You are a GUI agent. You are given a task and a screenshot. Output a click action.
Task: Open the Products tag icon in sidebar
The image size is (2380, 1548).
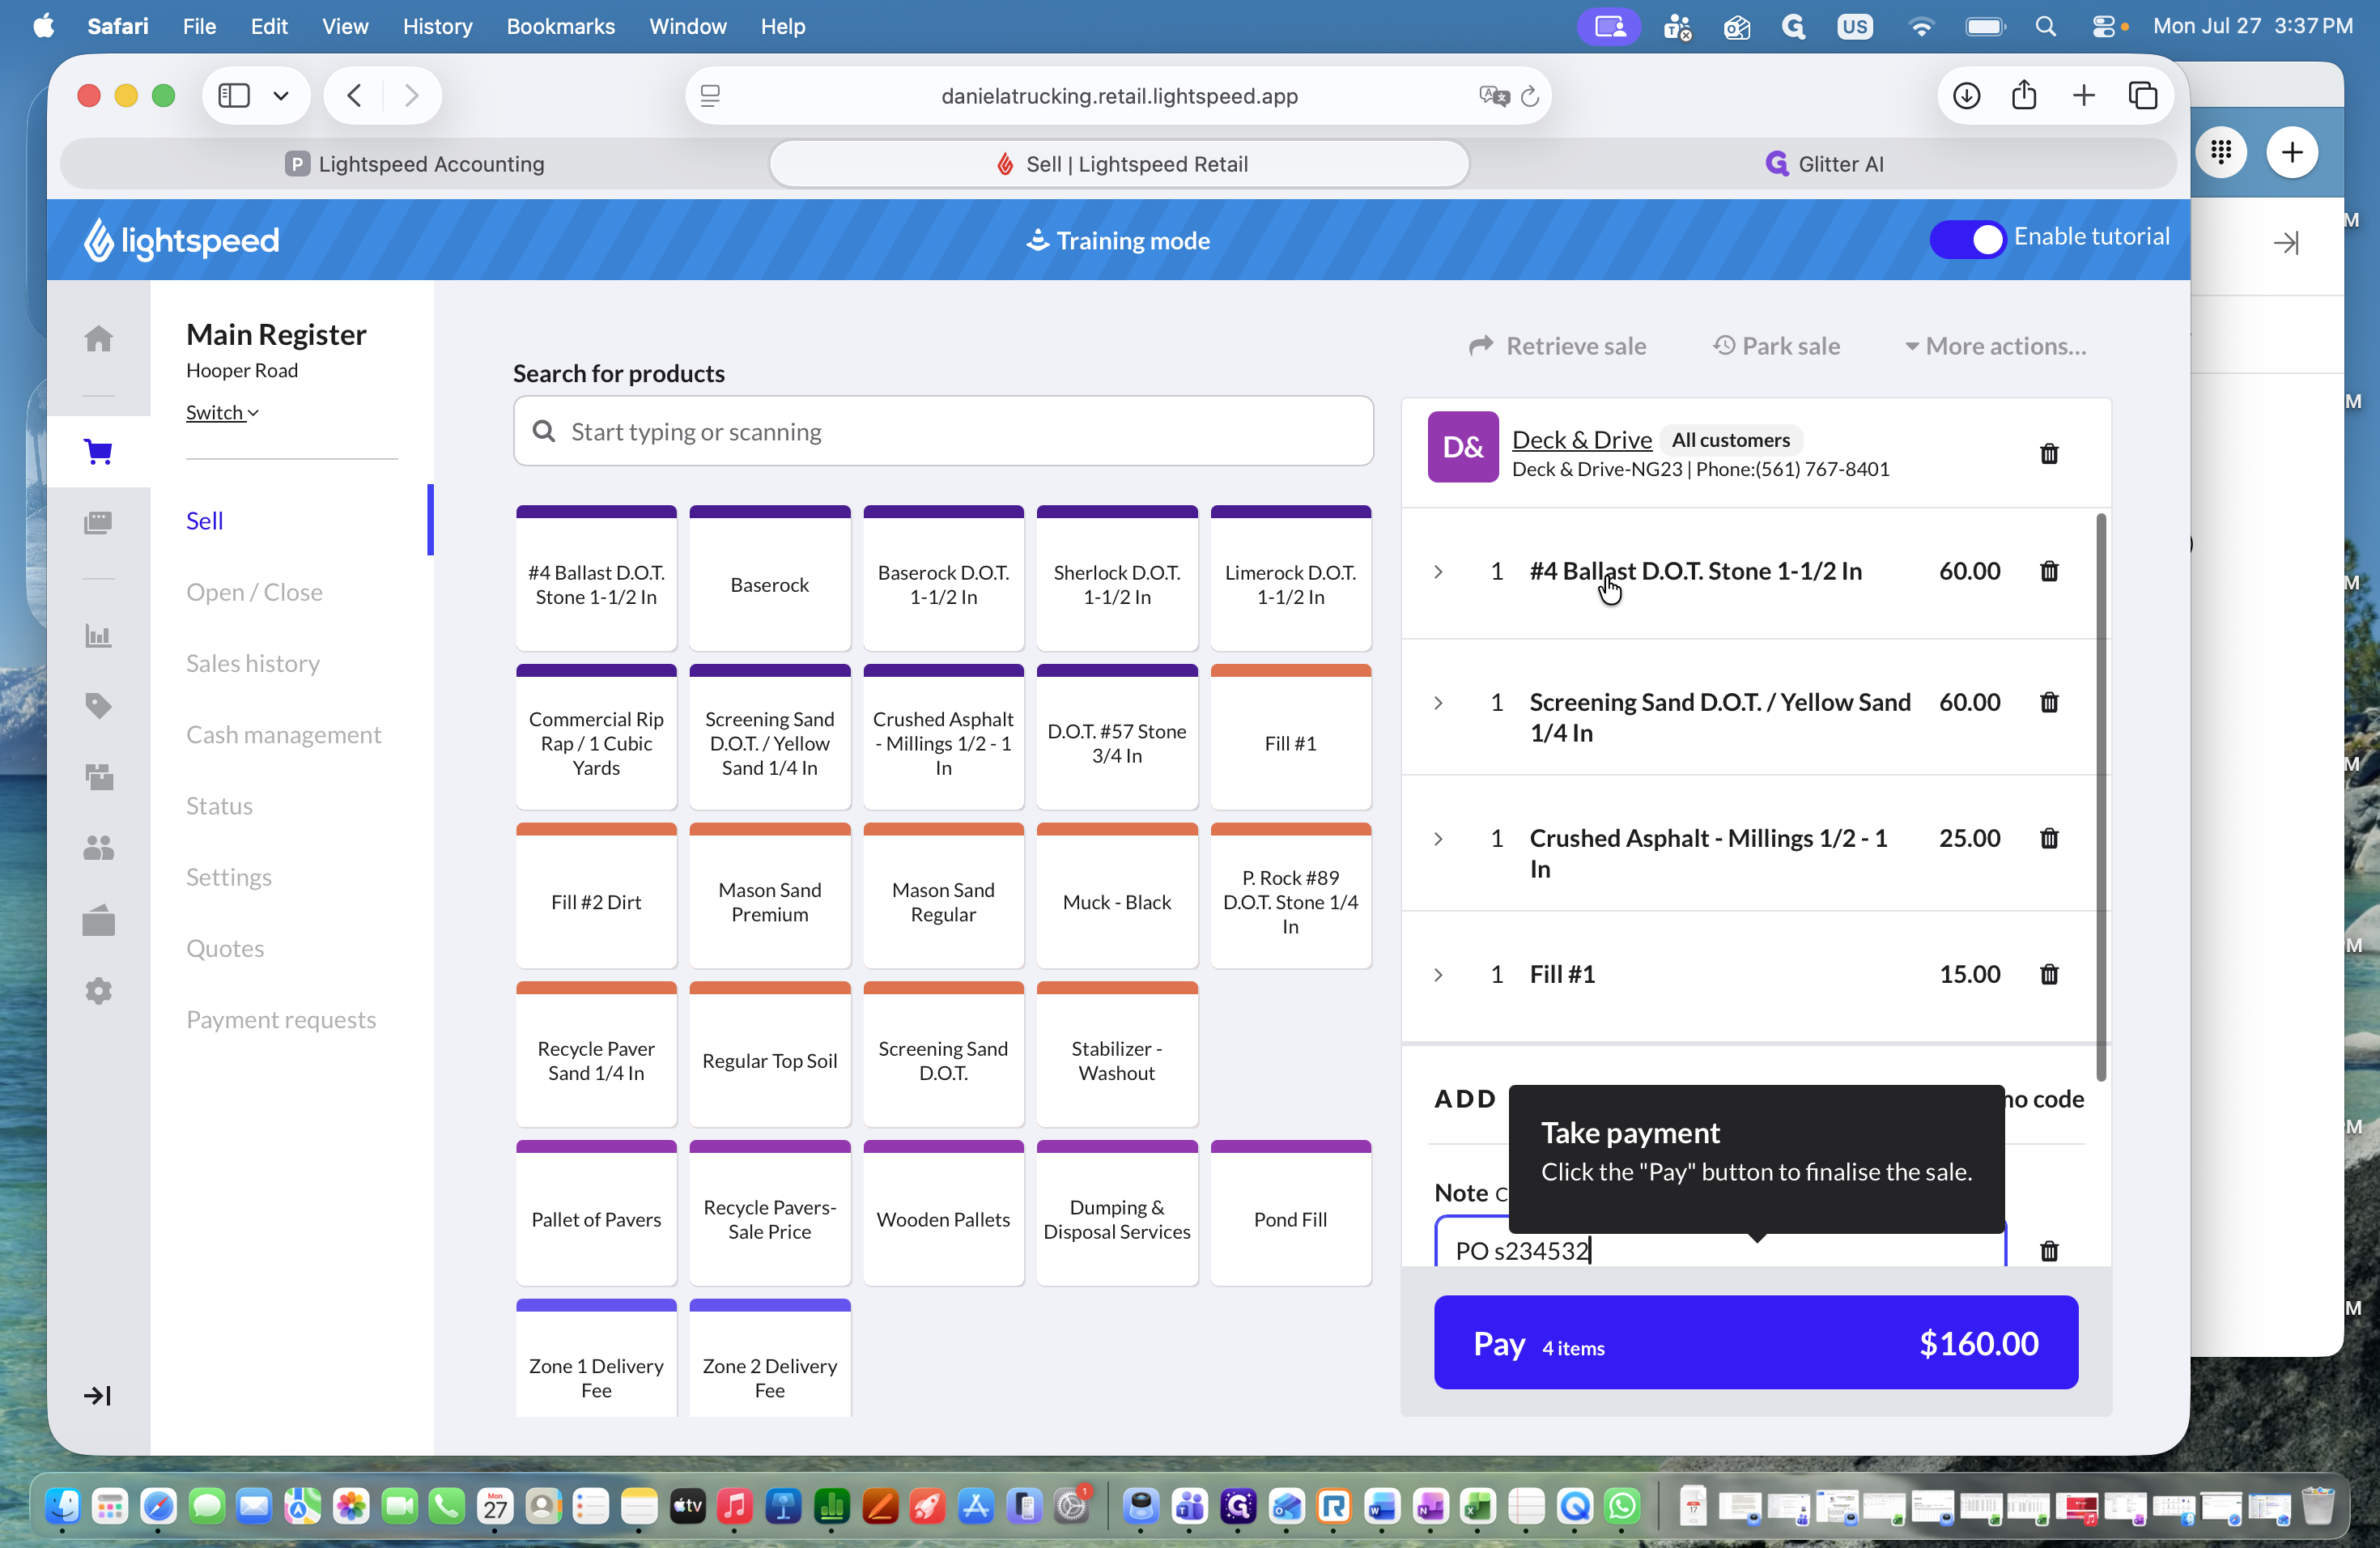(x=98, y=706)
